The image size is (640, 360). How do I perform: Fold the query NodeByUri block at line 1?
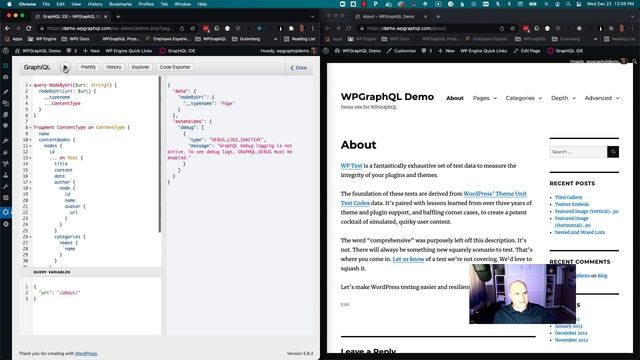tap(30, 85)
